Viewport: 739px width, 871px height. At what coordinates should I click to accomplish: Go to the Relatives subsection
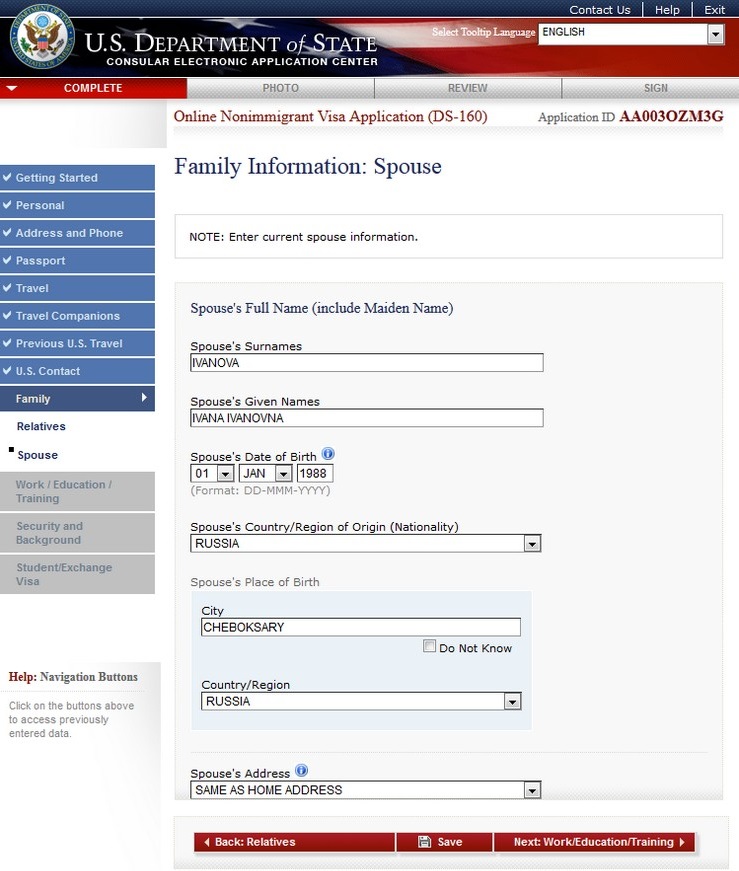41,426
